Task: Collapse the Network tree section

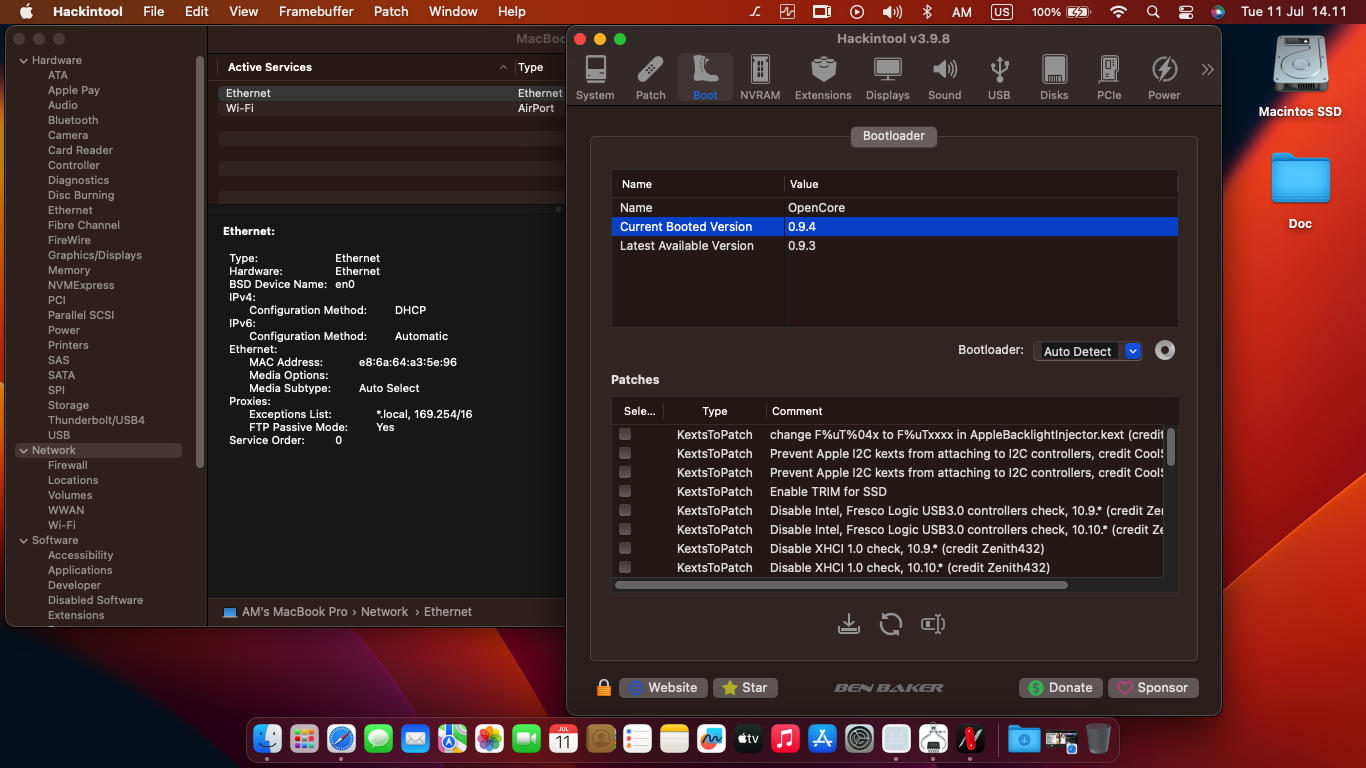Action: pyautogui.click(x=23, y=450)
